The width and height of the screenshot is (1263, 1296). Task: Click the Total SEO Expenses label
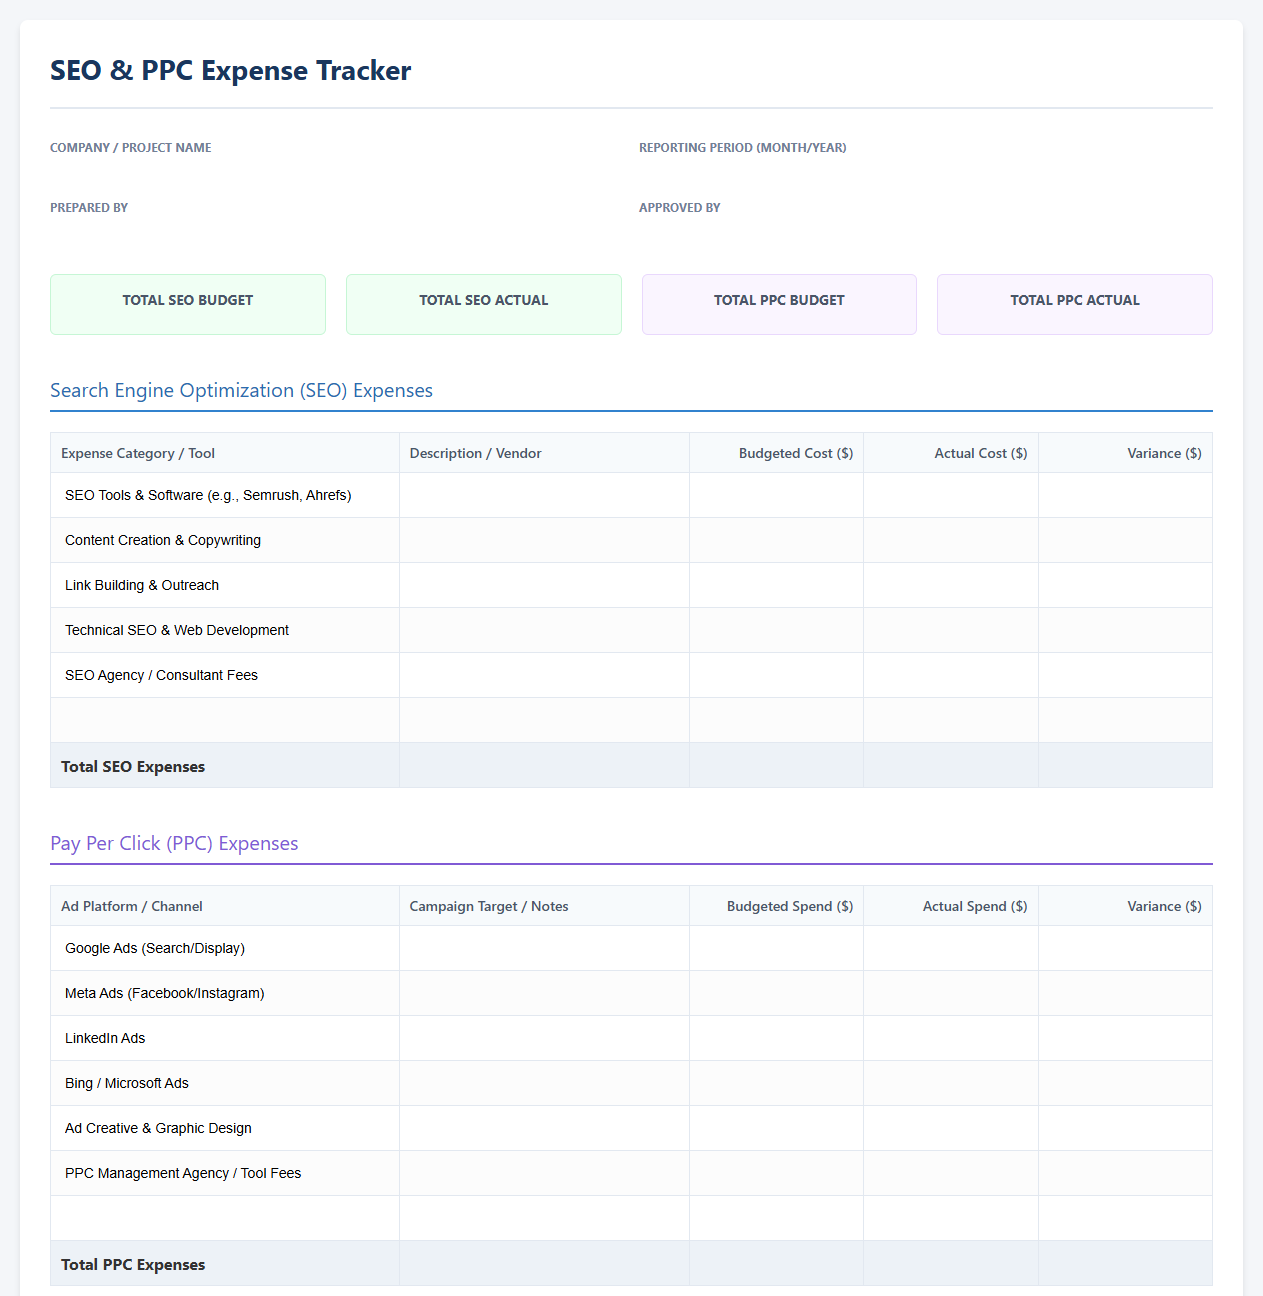(133, 766)
